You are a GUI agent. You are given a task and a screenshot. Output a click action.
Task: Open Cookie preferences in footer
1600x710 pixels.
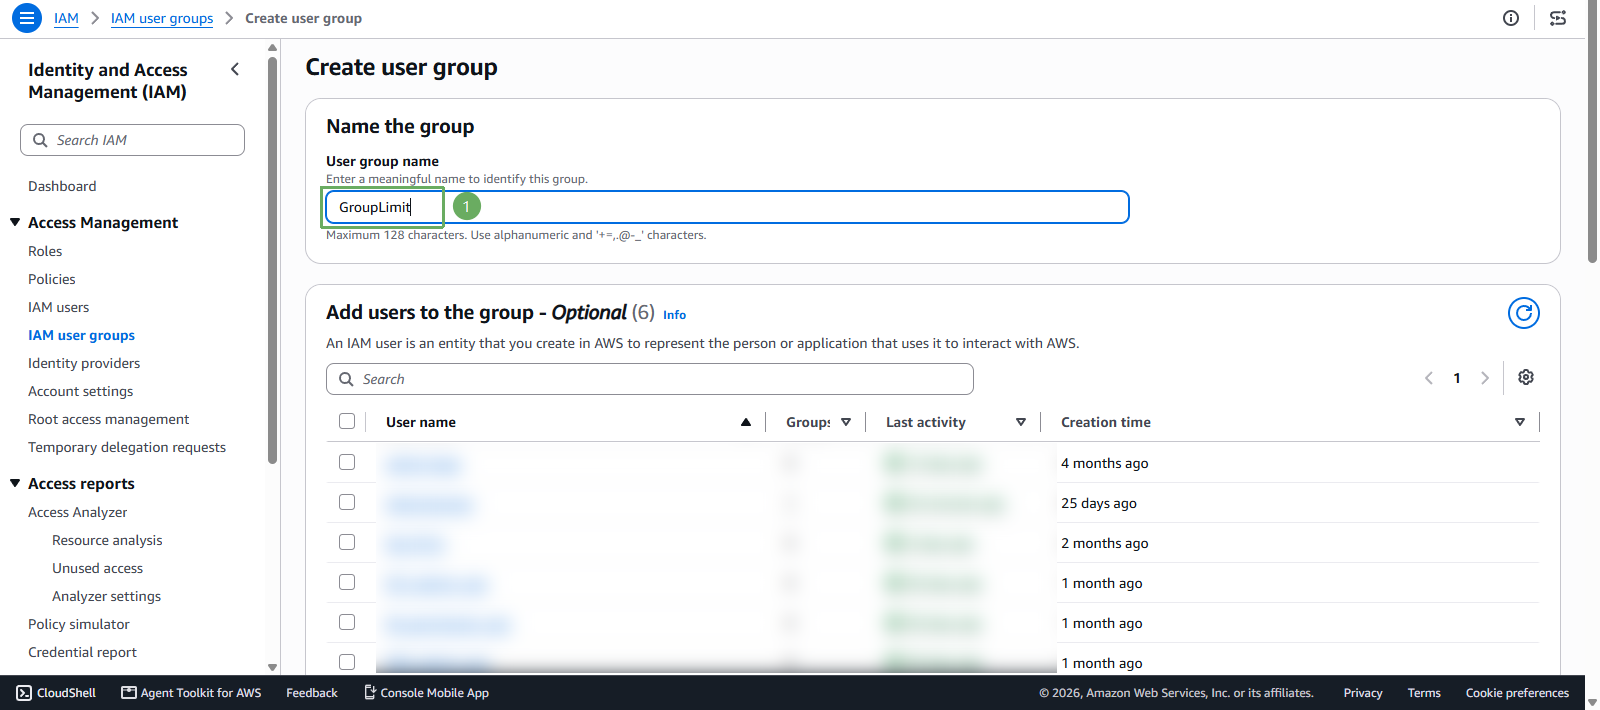coord(1517,693)
